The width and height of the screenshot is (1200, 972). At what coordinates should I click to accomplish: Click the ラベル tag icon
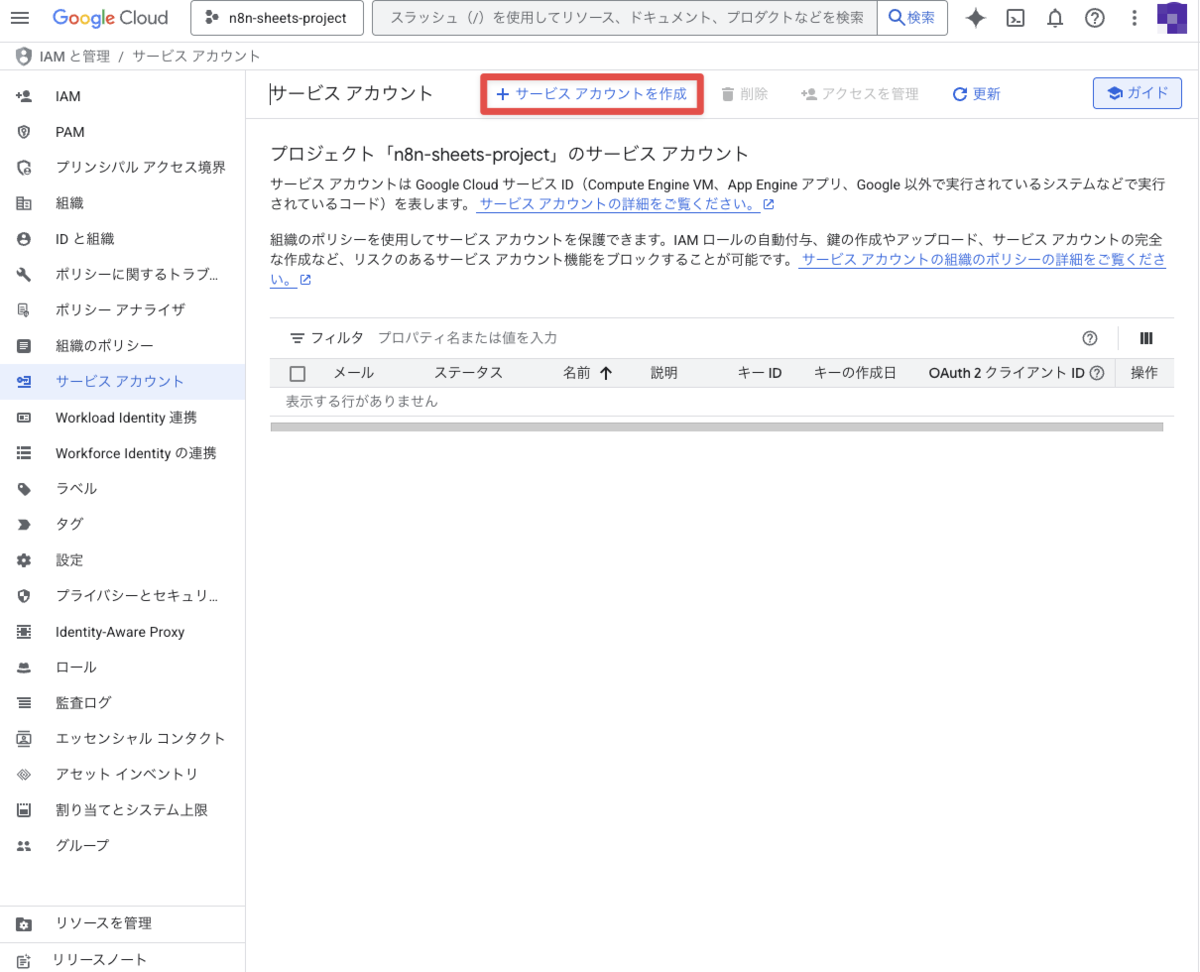[x=24, y=489]
